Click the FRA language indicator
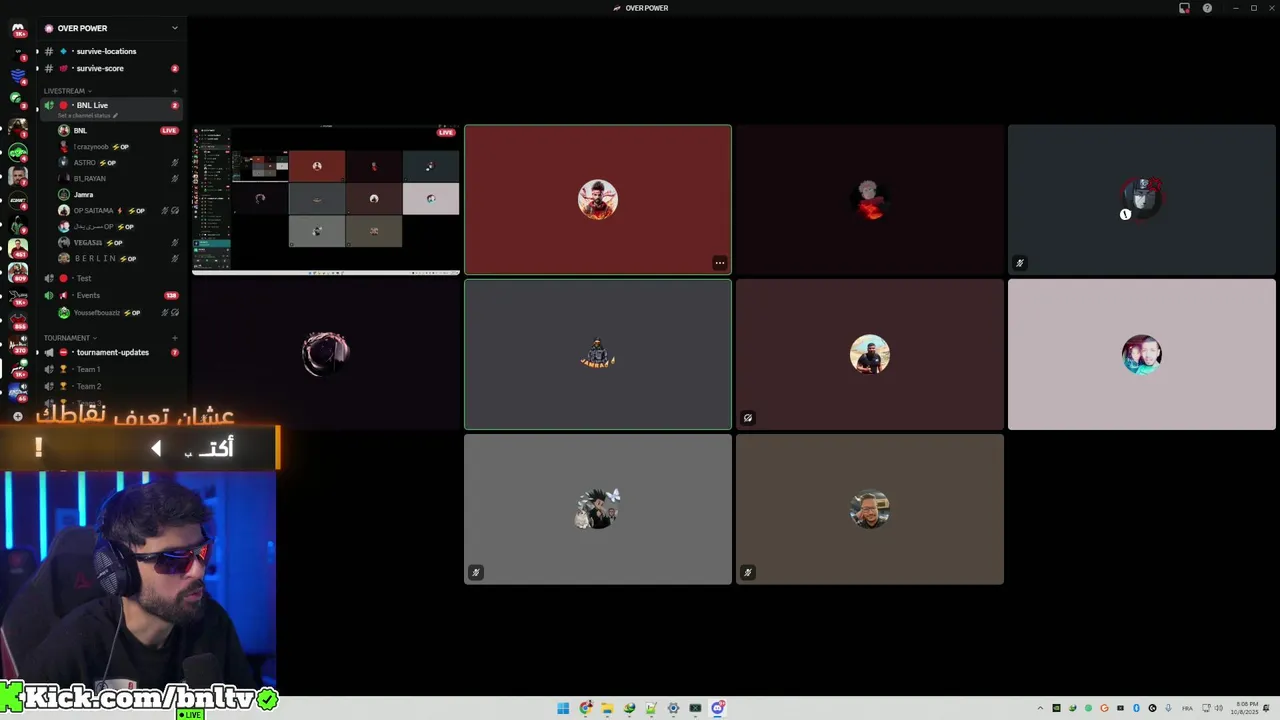1280x720 pixels. tap(1188, 708)
